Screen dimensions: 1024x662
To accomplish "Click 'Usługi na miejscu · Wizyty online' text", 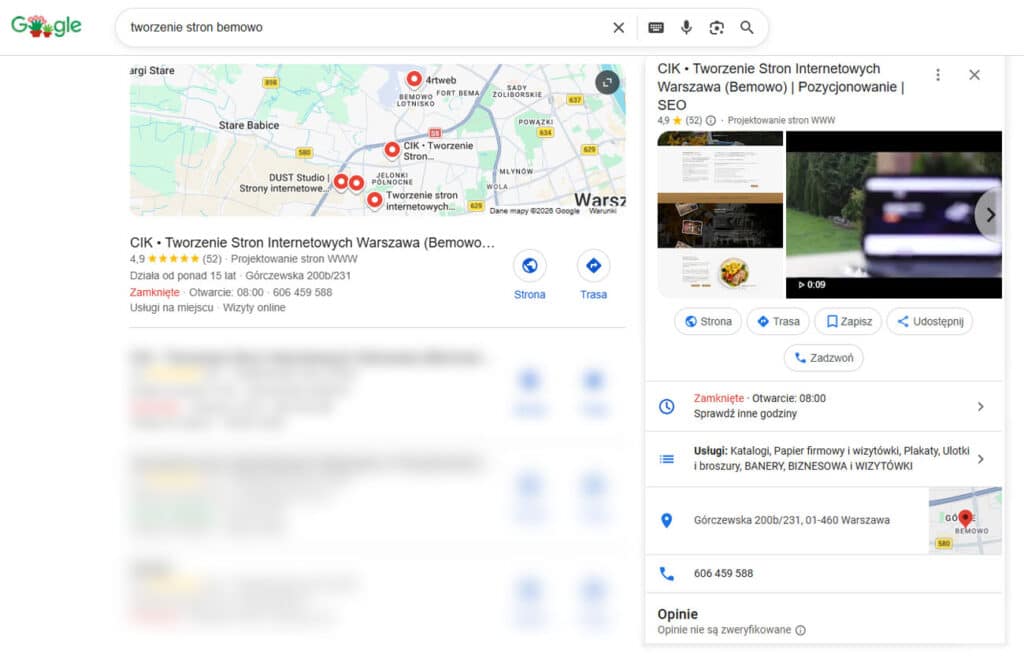I will coord(208,307).
